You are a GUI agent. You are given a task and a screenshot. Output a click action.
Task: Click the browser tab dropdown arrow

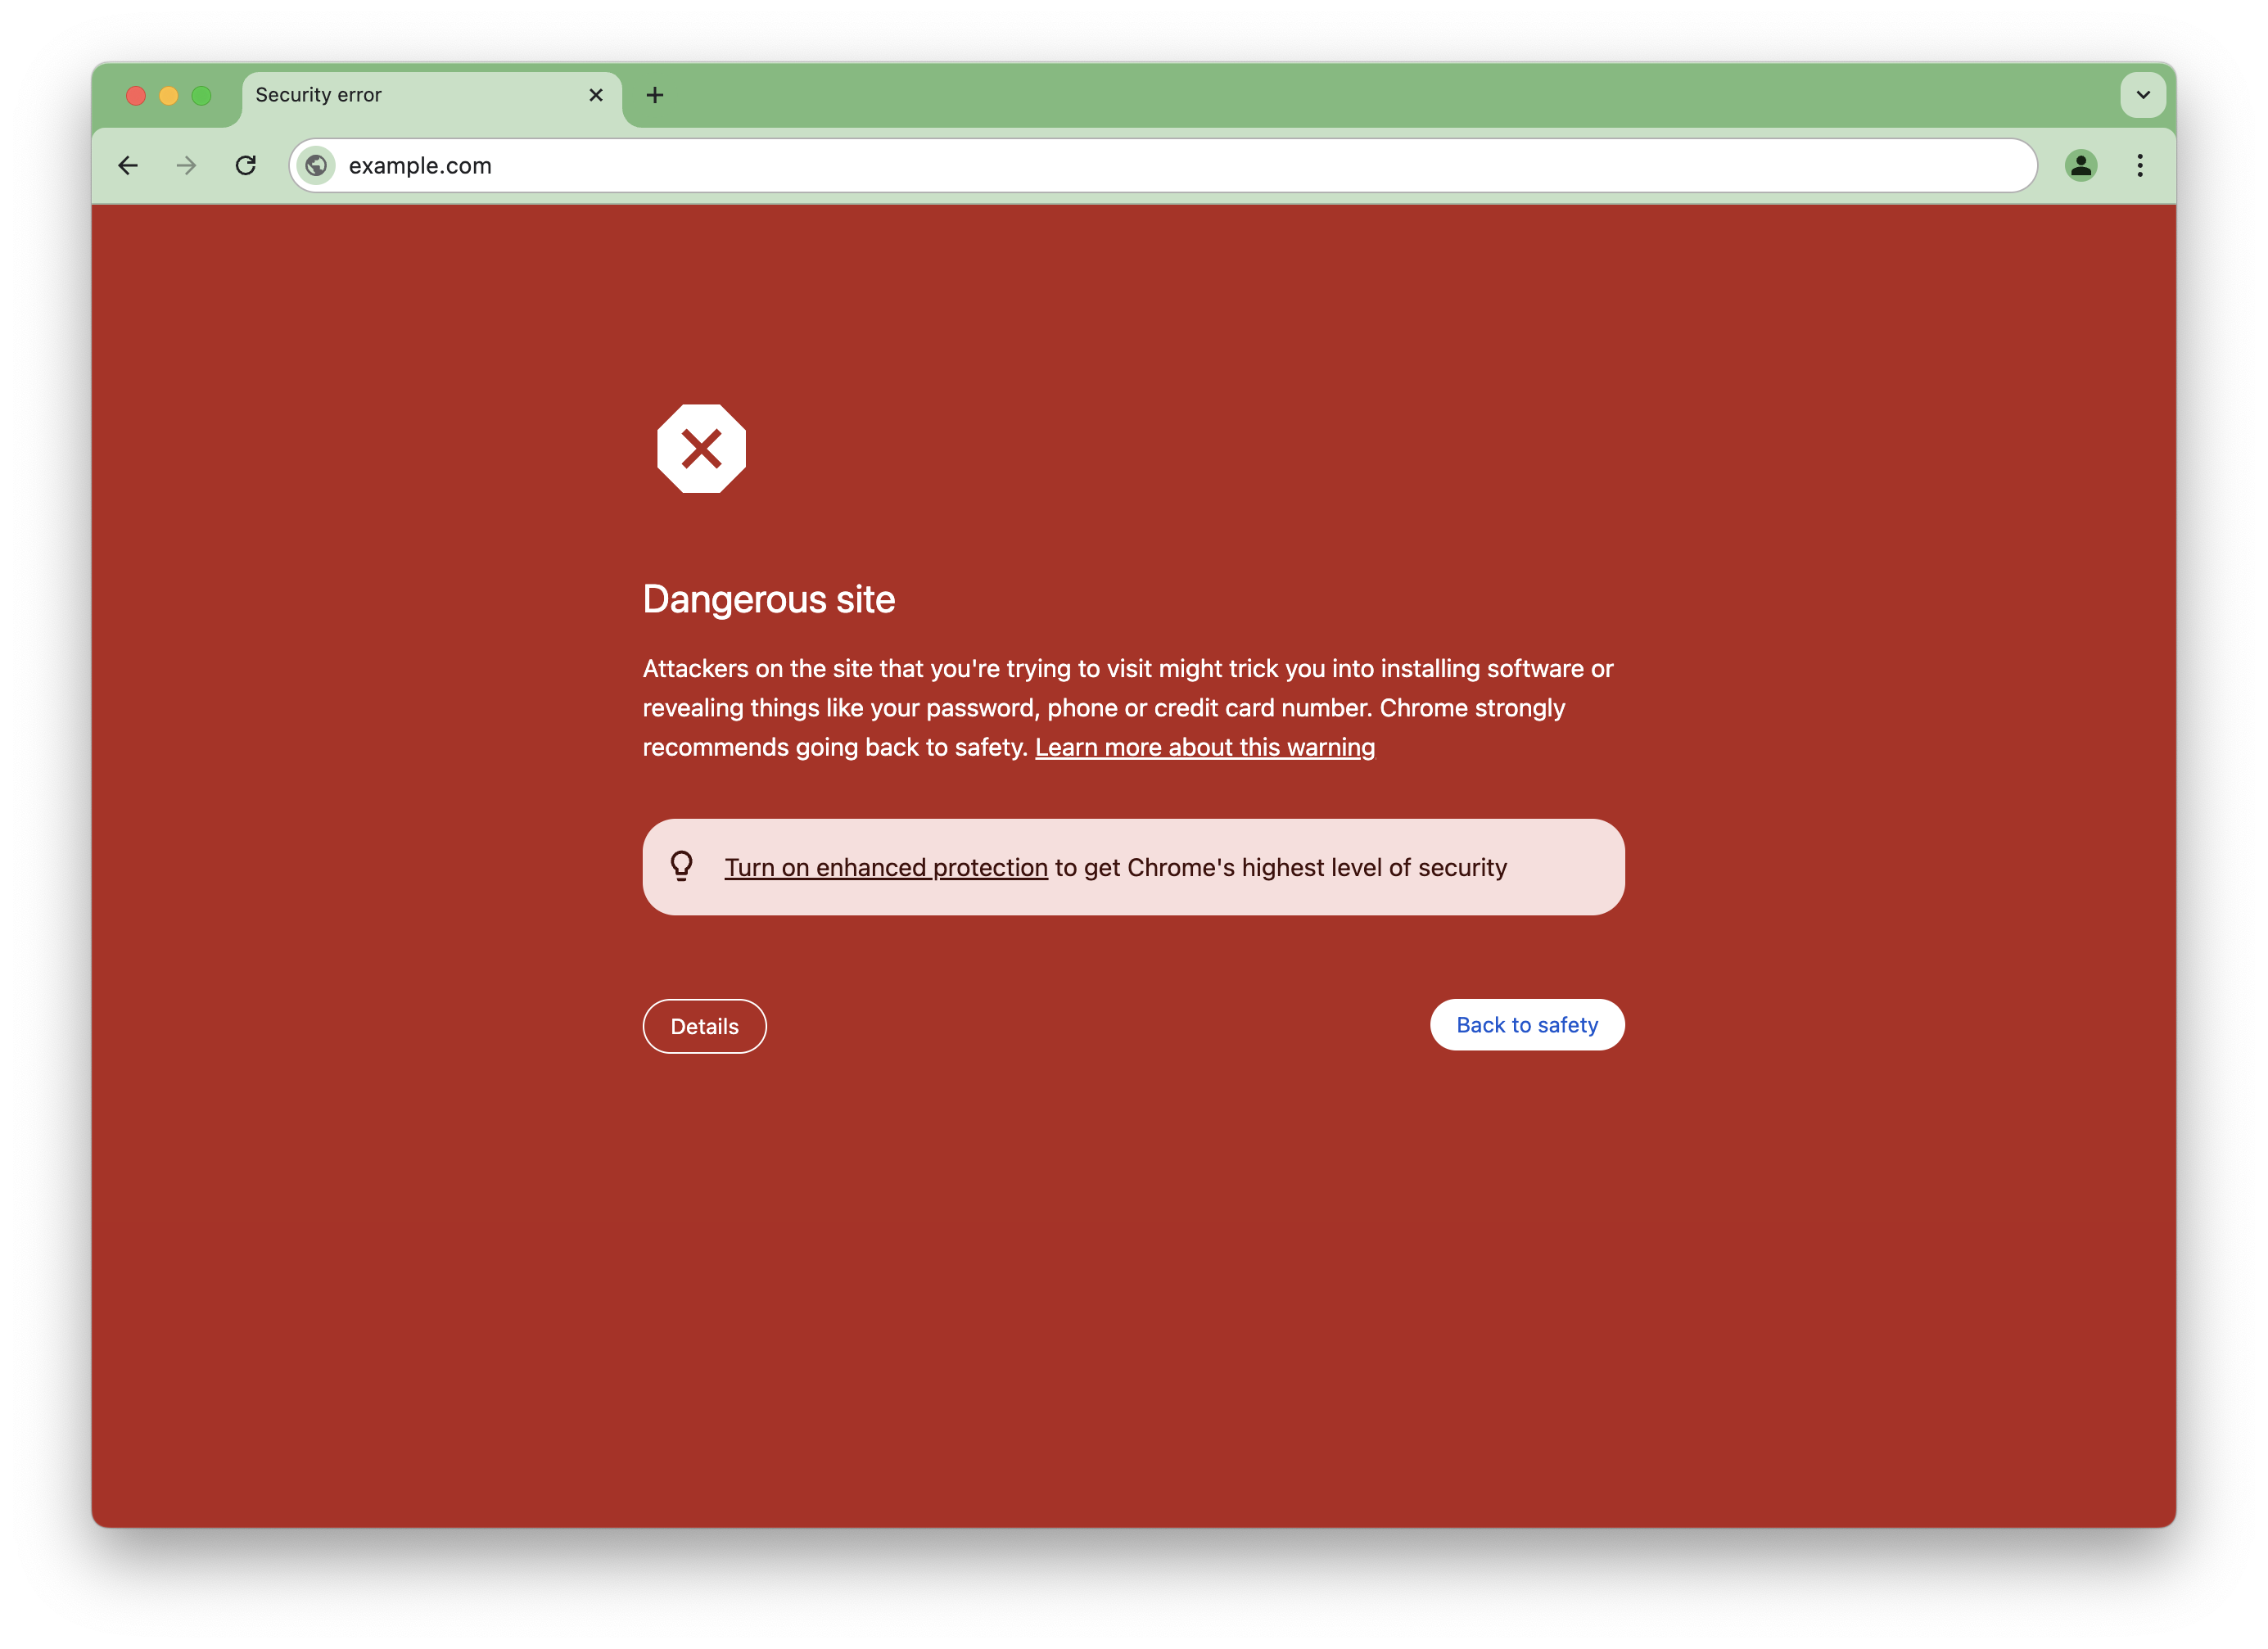[x=2141, y=95]
